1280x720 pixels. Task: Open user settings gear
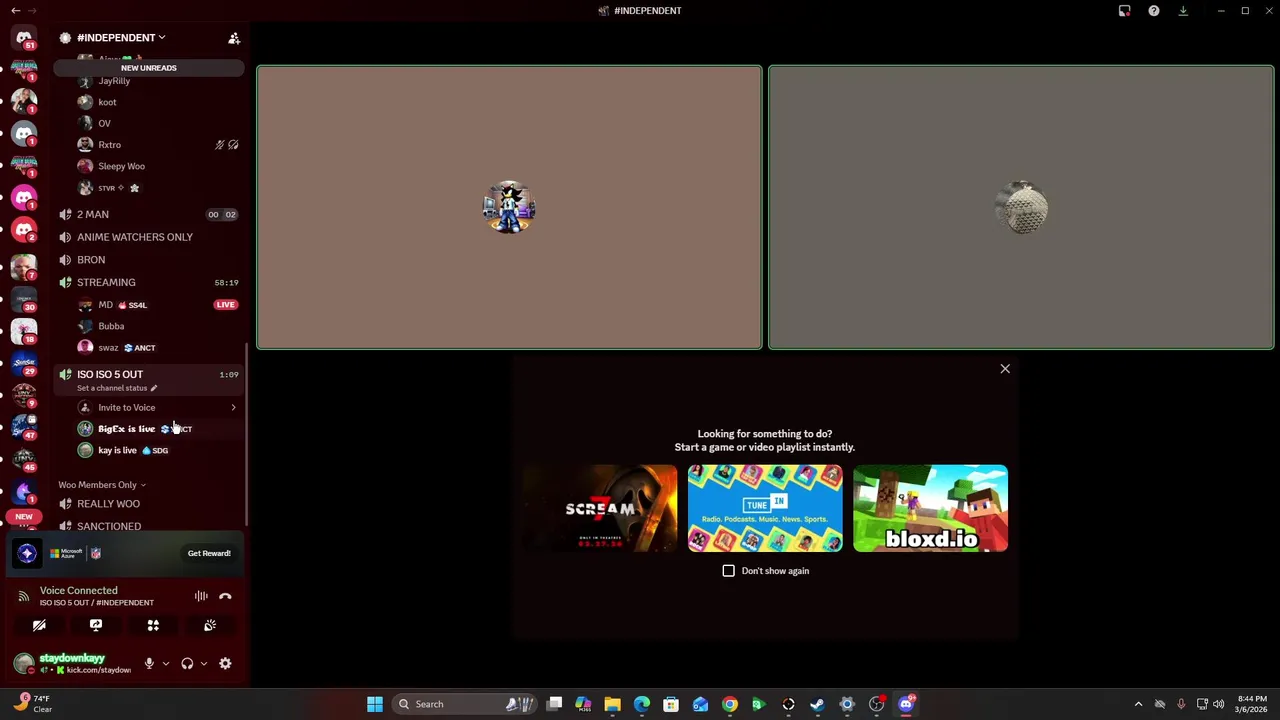coord(225,664)
